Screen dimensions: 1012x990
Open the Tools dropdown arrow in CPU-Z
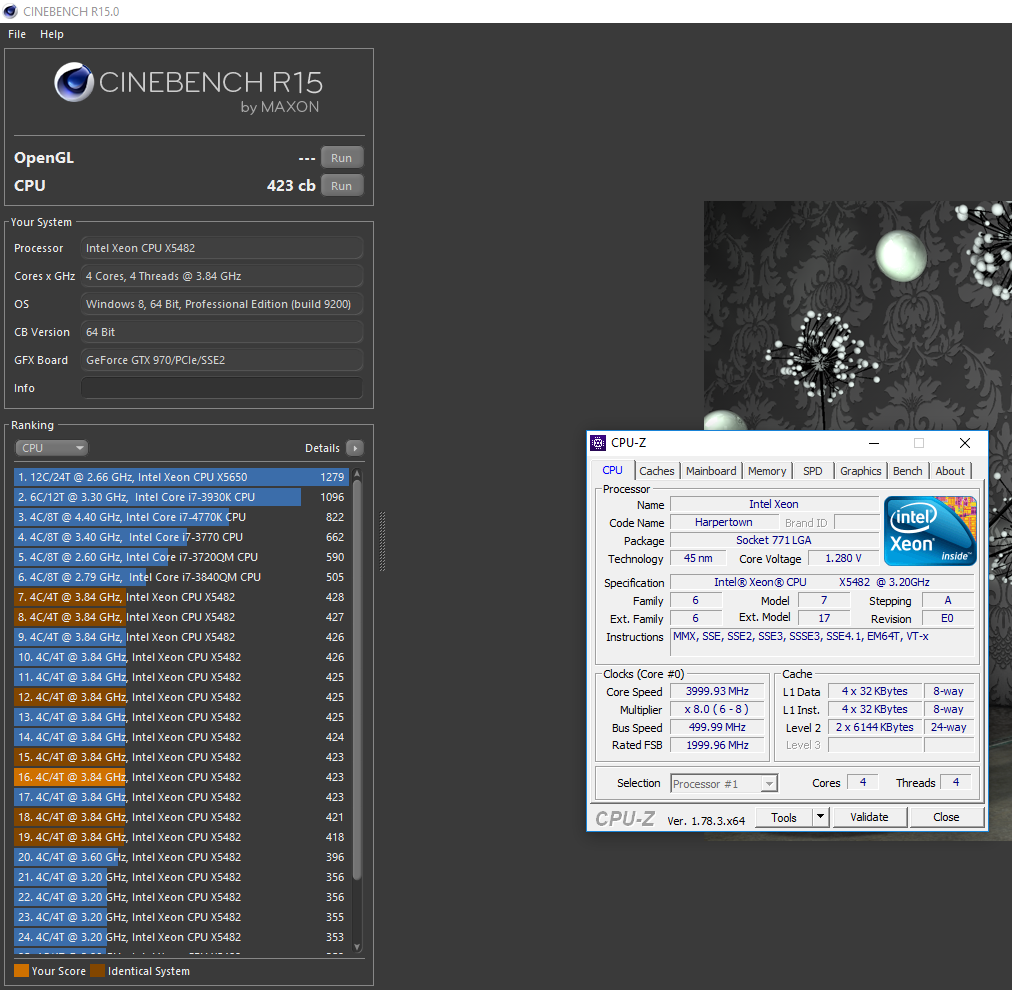pos(820,817)
